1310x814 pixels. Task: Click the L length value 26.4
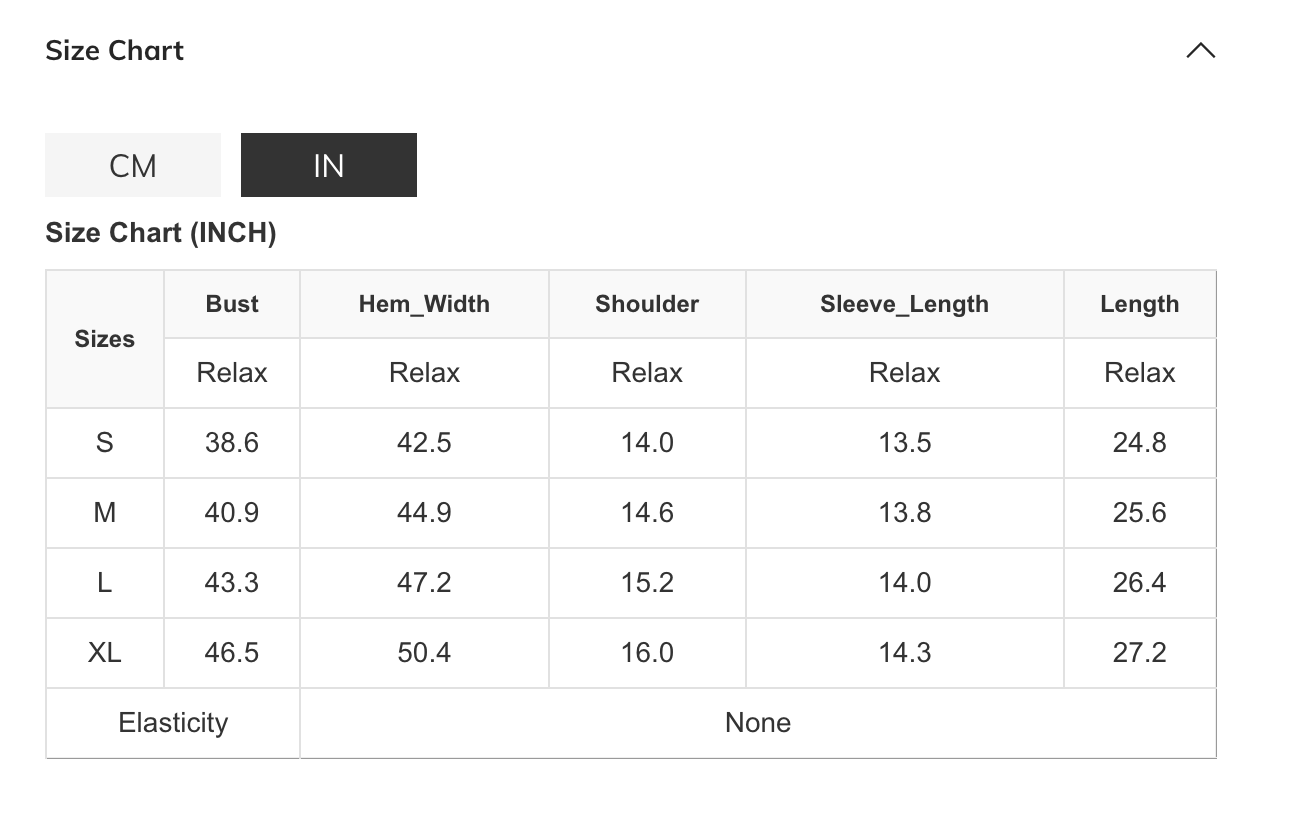pyautogui.click(x=1139, y=583)
